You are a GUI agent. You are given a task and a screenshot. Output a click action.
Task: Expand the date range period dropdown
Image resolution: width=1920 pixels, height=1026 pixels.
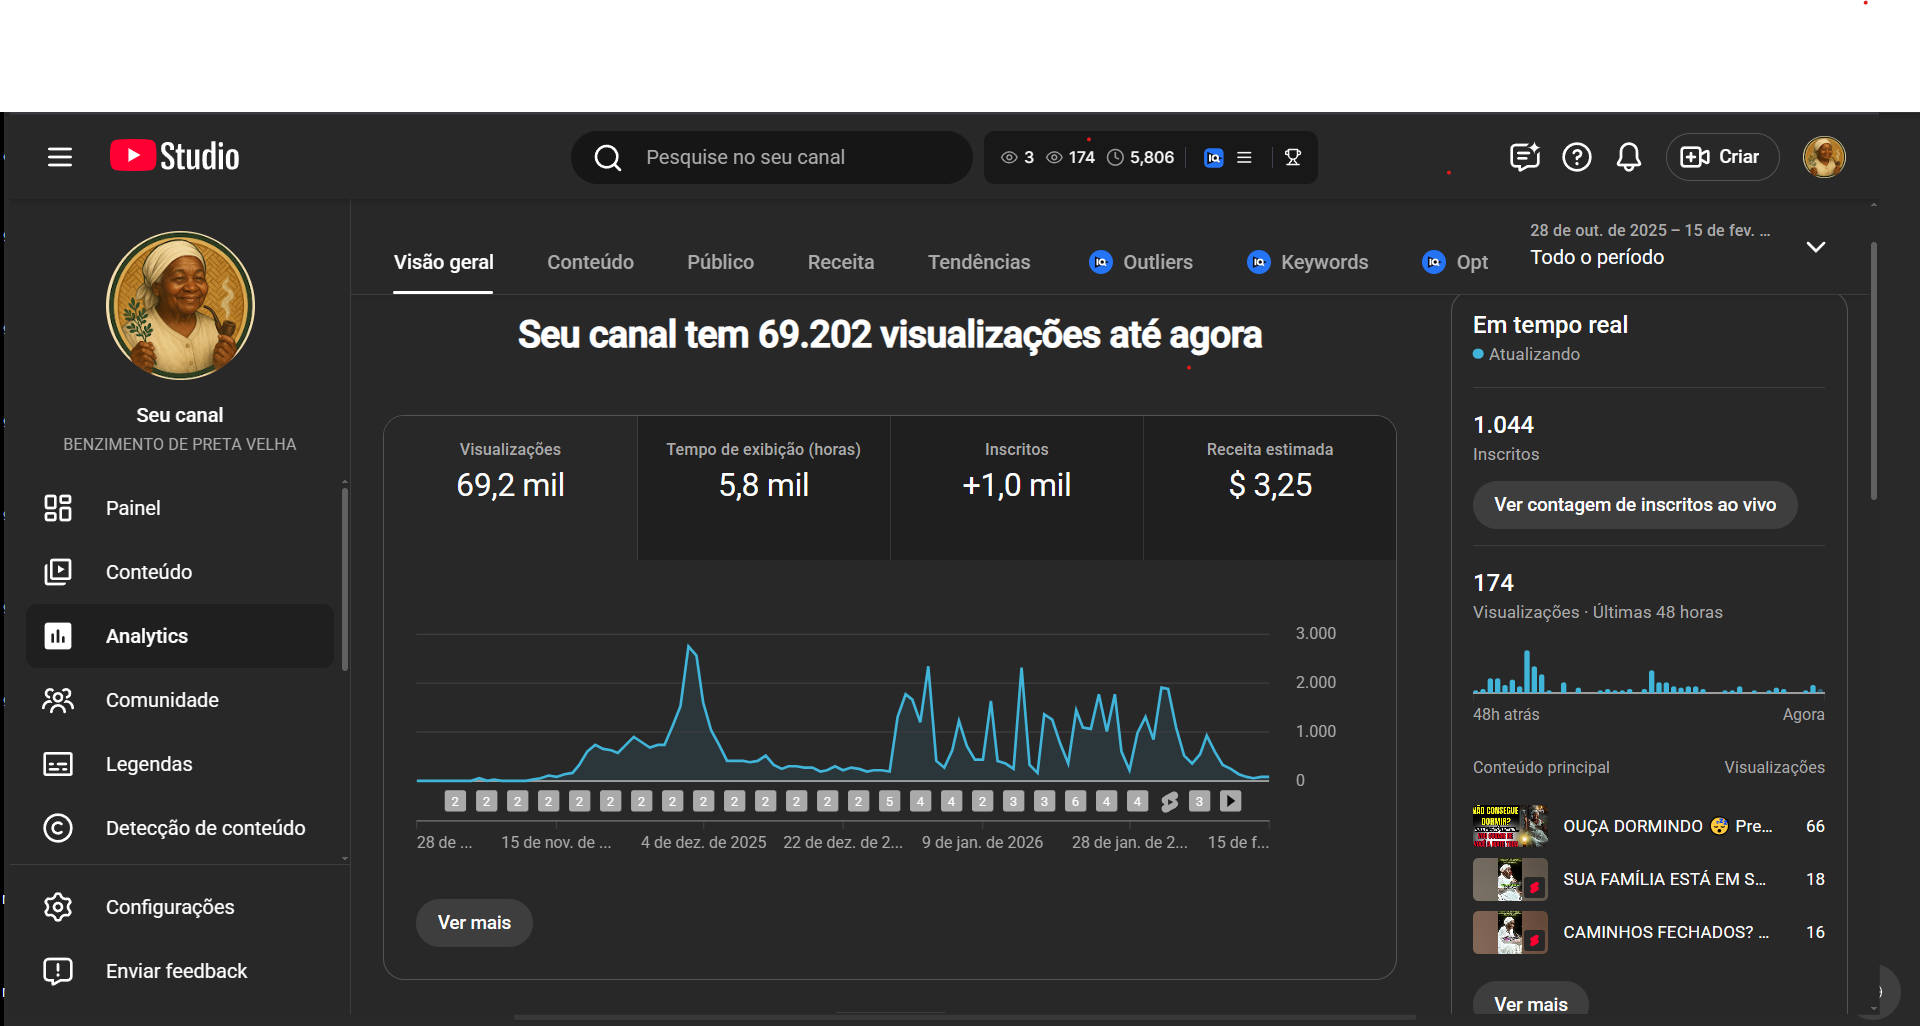pos(1815,247)
